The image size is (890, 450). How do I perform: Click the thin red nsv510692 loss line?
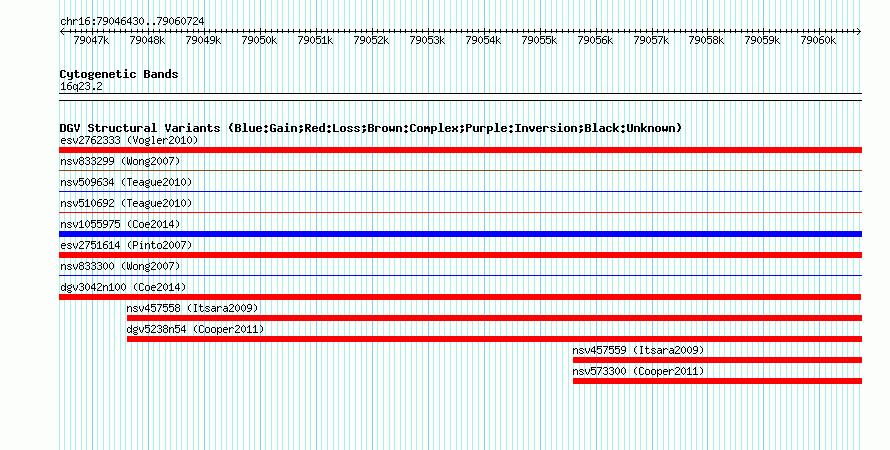tap(460, 212)
